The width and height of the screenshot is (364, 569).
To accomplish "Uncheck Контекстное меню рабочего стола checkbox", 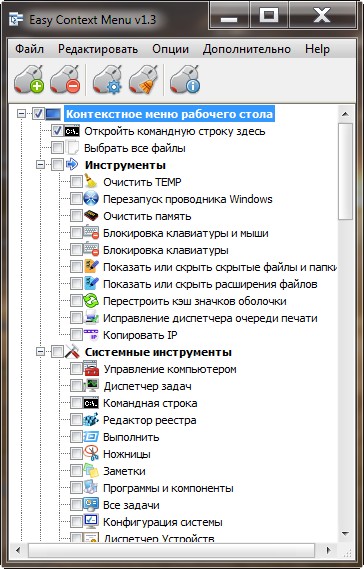I will pos(38,114).
